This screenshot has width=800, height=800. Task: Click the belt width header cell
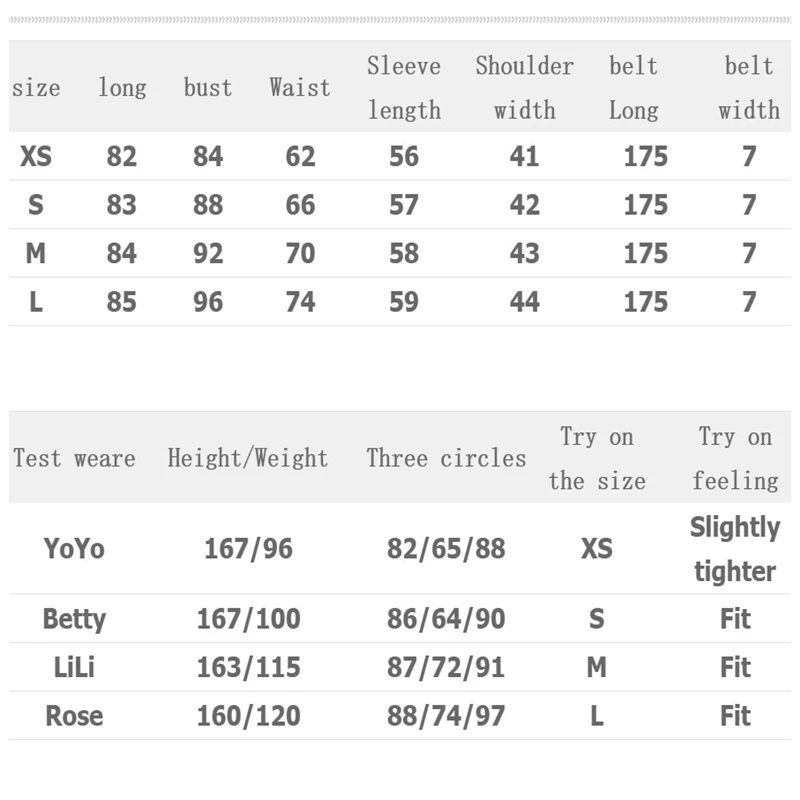(x=749, y=88)
